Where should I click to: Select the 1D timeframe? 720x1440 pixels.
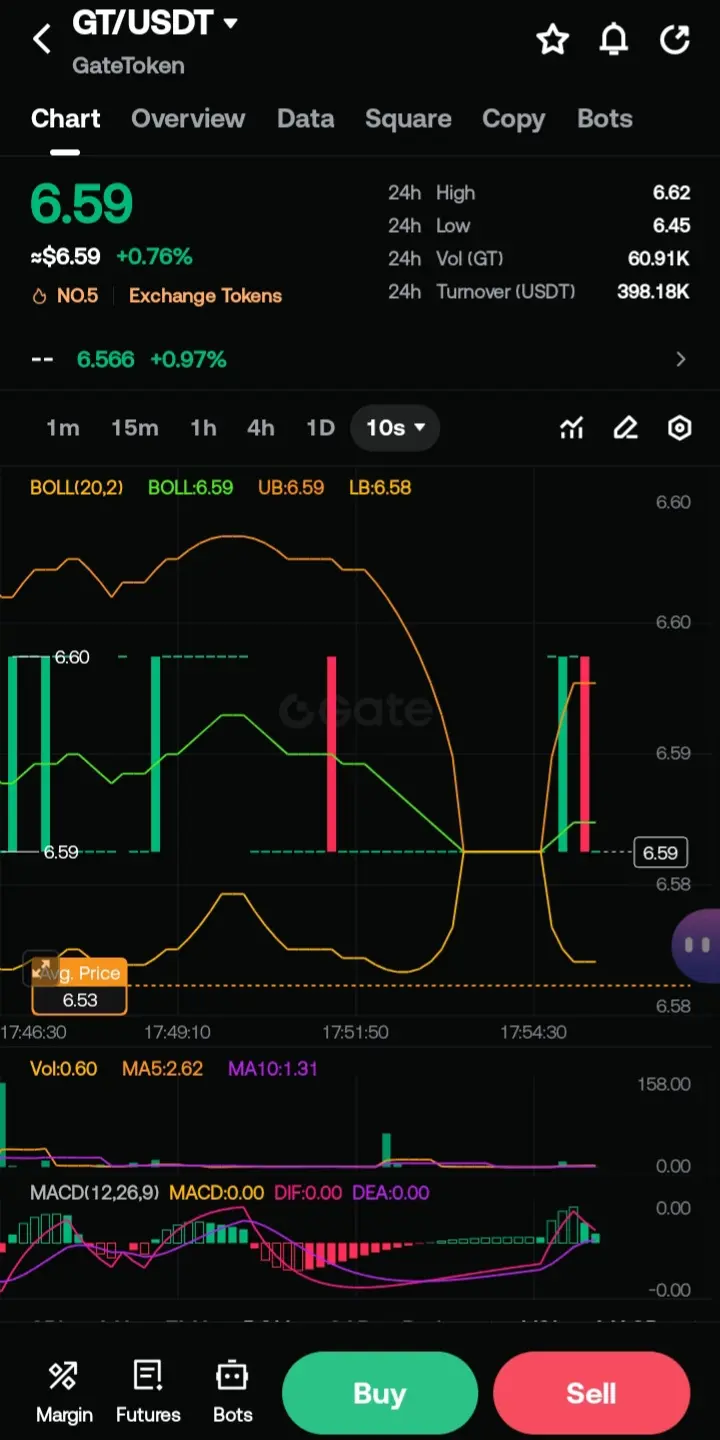(x=320, y=428)
